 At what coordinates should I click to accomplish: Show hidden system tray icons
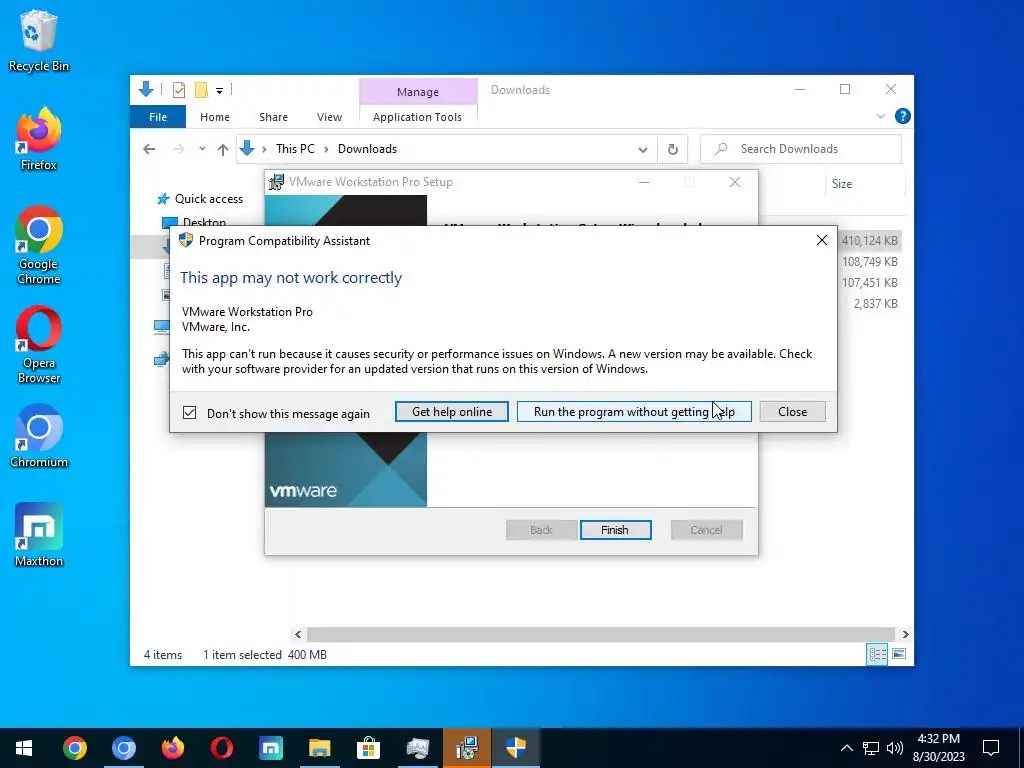pos(846,748)
